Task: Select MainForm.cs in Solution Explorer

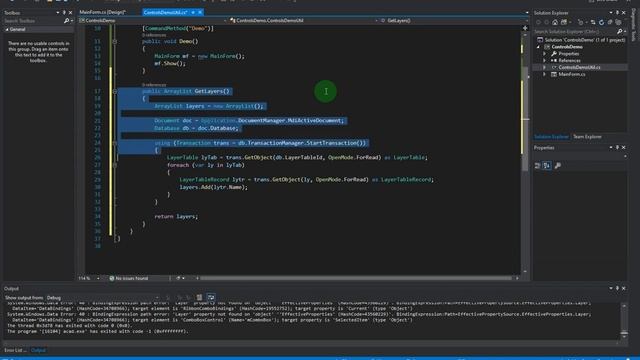Action: (x=572, y=74)
